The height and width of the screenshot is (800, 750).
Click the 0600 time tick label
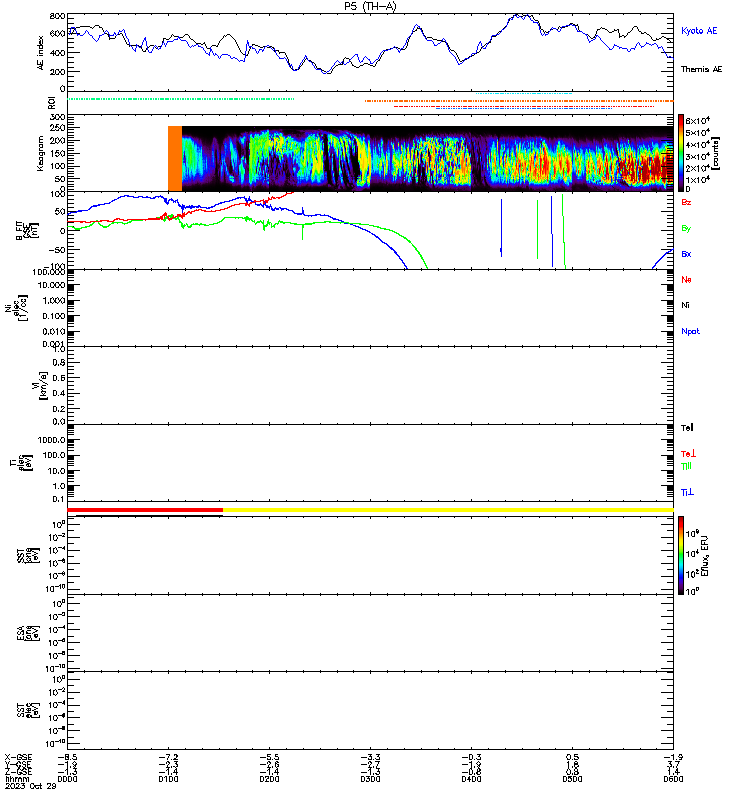[673, 779]
